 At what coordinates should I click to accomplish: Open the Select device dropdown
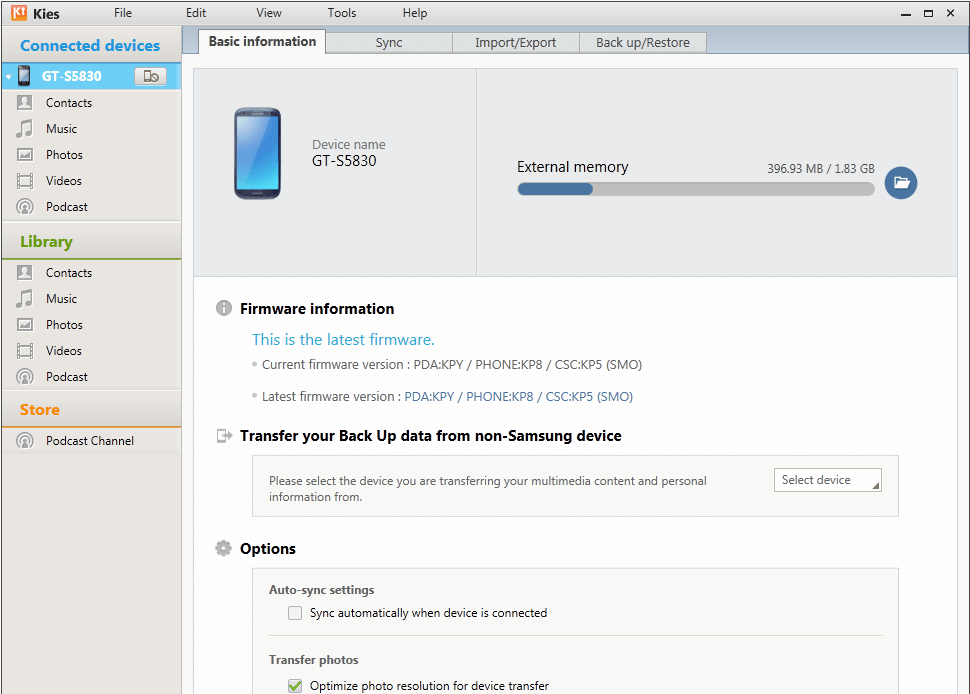(828, 480)
